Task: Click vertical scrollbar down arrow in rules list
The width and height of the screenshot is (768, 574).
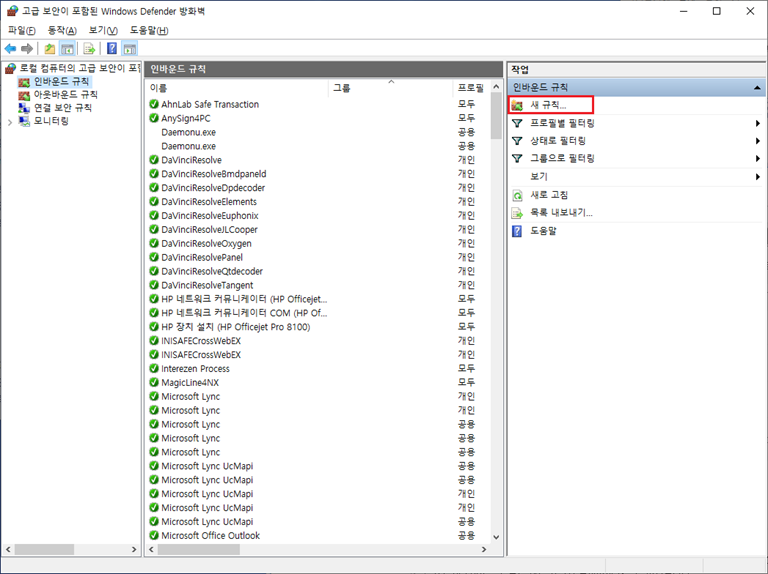Action: click(x=496, y=537)
